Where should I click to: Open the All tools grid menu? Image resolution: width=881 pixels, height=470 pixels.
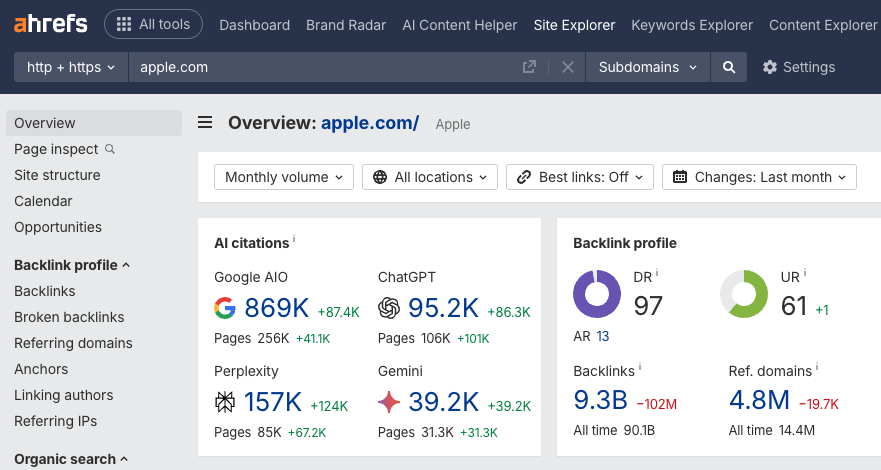pyautogui.click(x=153, y=24)
